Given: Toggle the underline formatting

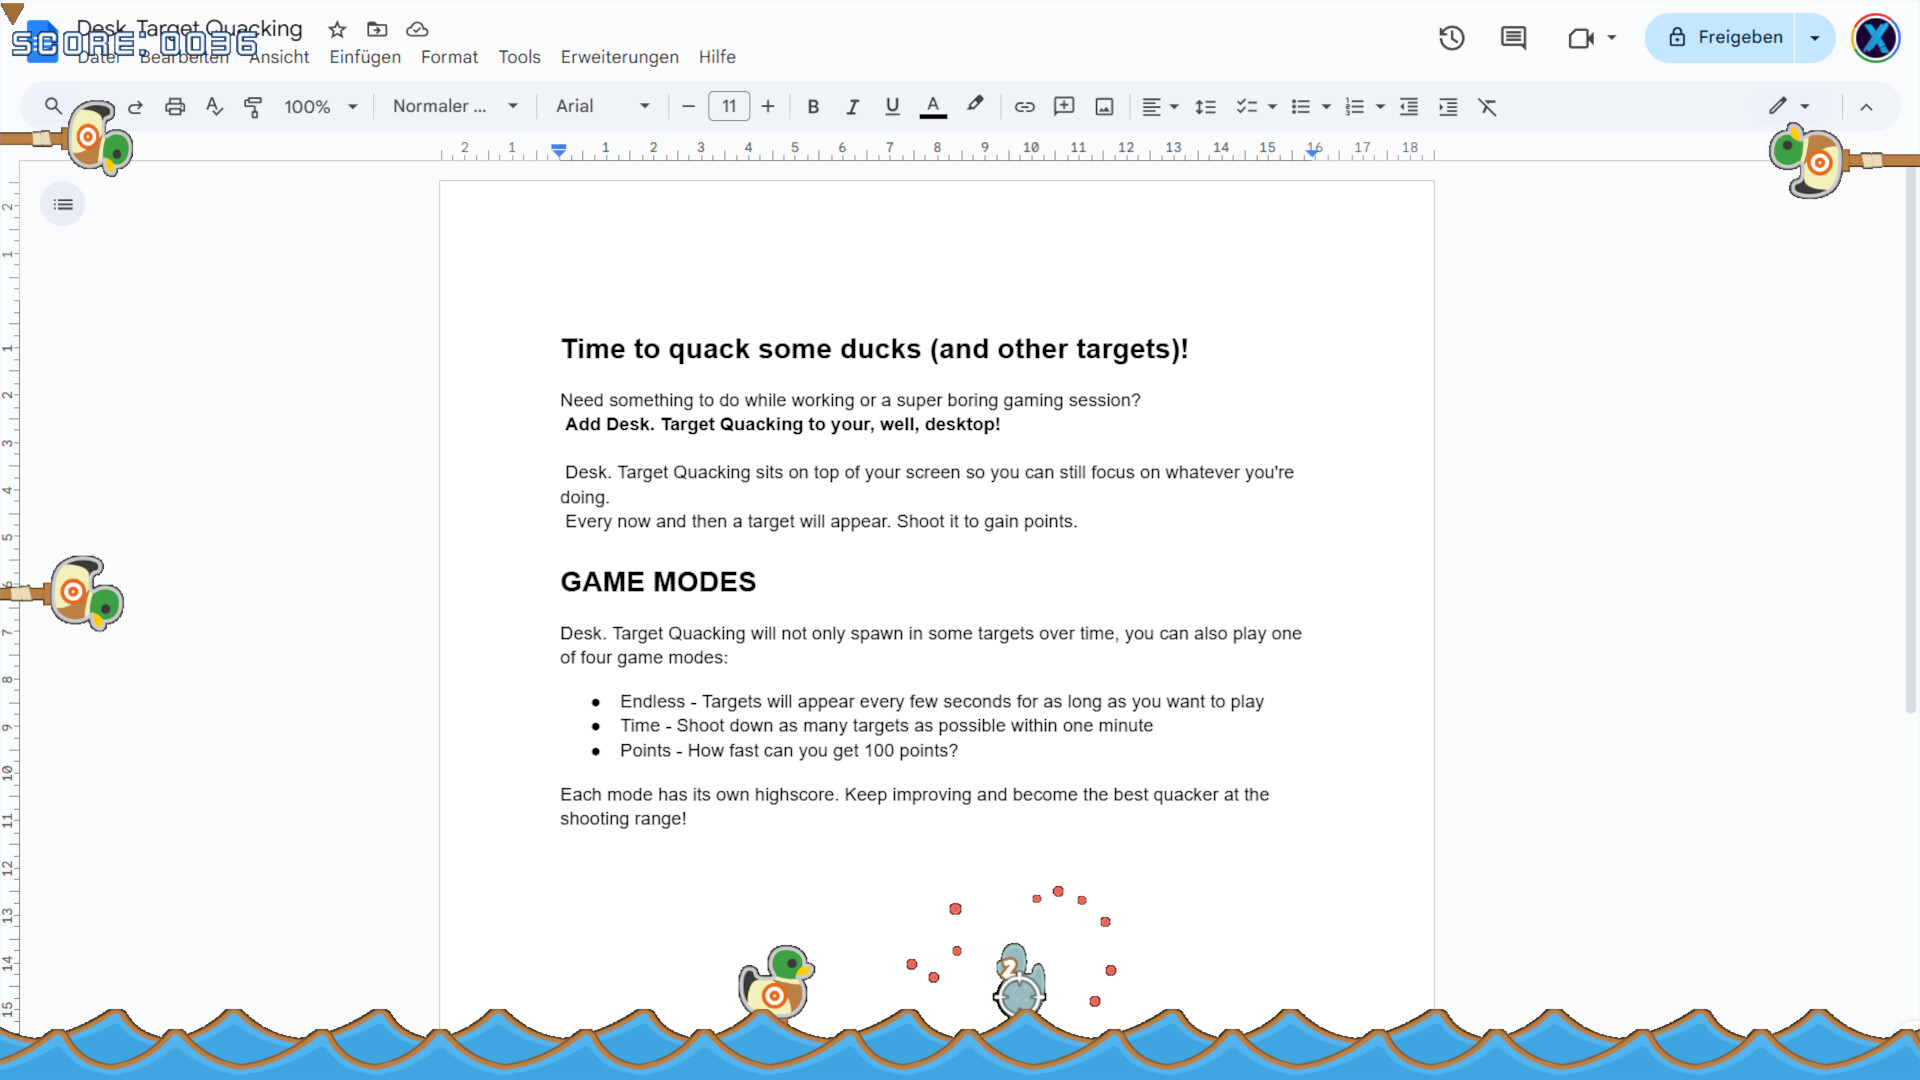Looking at the screenshot, I should coord(892,106).
